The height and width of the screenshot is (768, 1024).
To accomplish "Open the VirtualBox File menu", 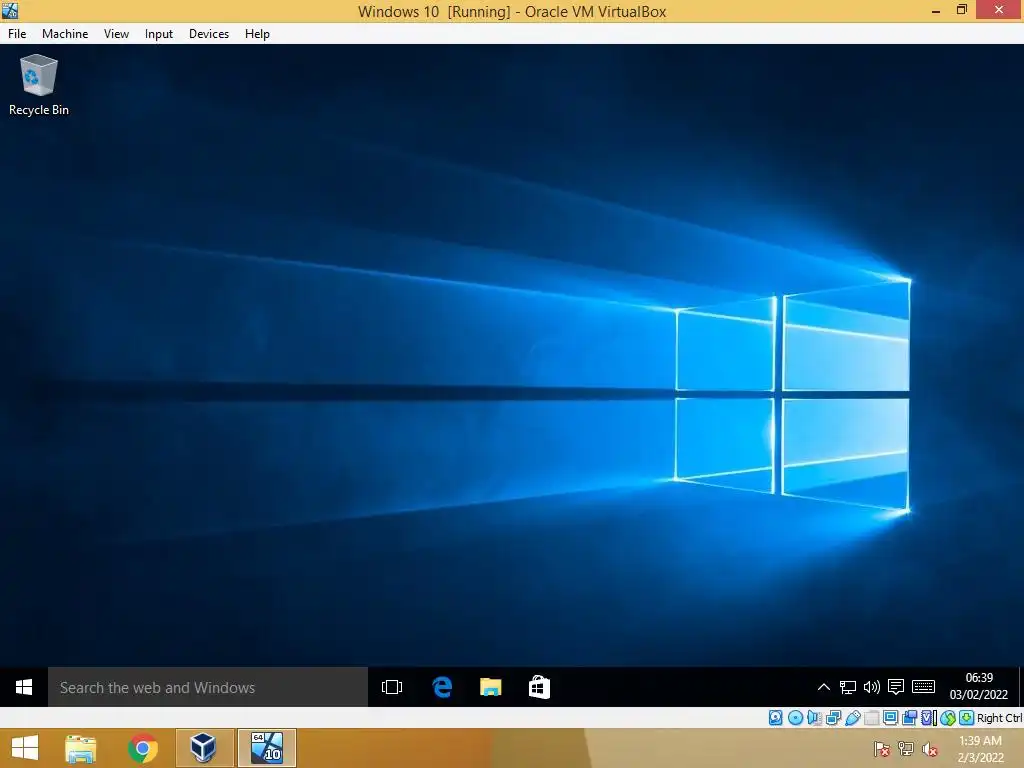I will tap(17, 33).
